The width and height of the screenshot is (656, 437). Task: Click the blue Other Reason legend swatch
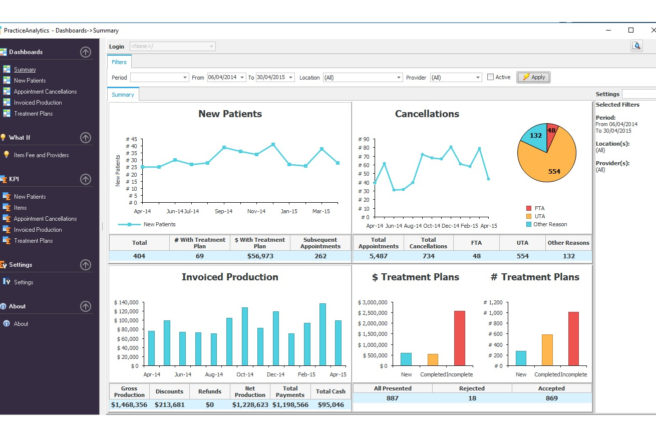[x=528, y=224]
